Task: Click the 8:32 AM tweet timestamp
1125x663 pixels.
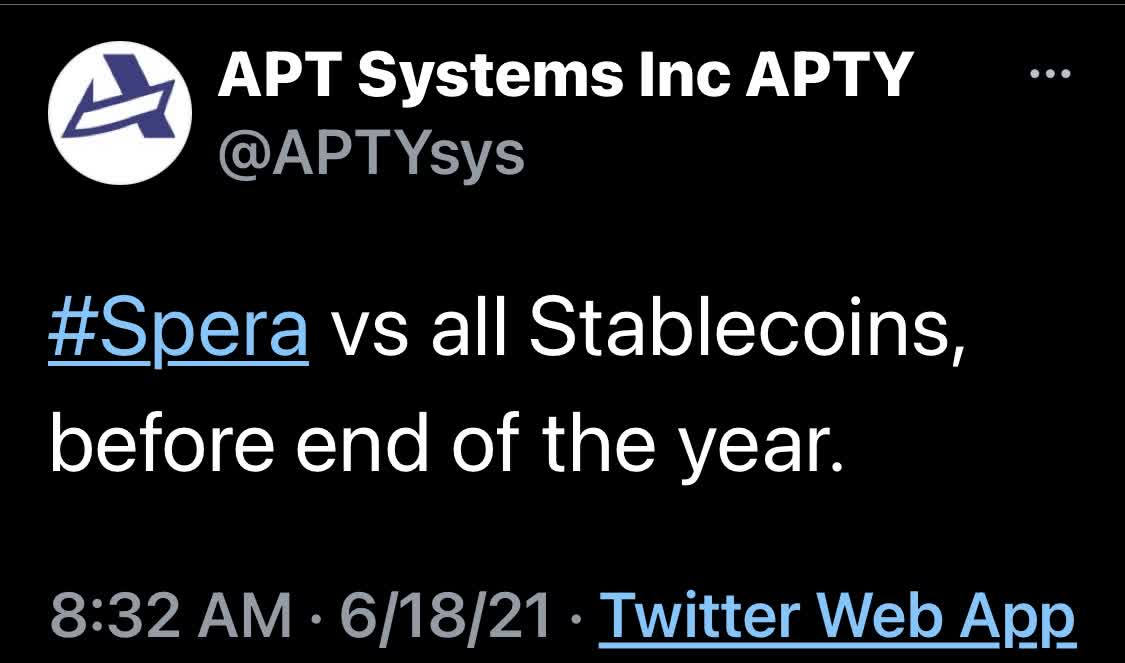Action: click(x=168, y=616)
